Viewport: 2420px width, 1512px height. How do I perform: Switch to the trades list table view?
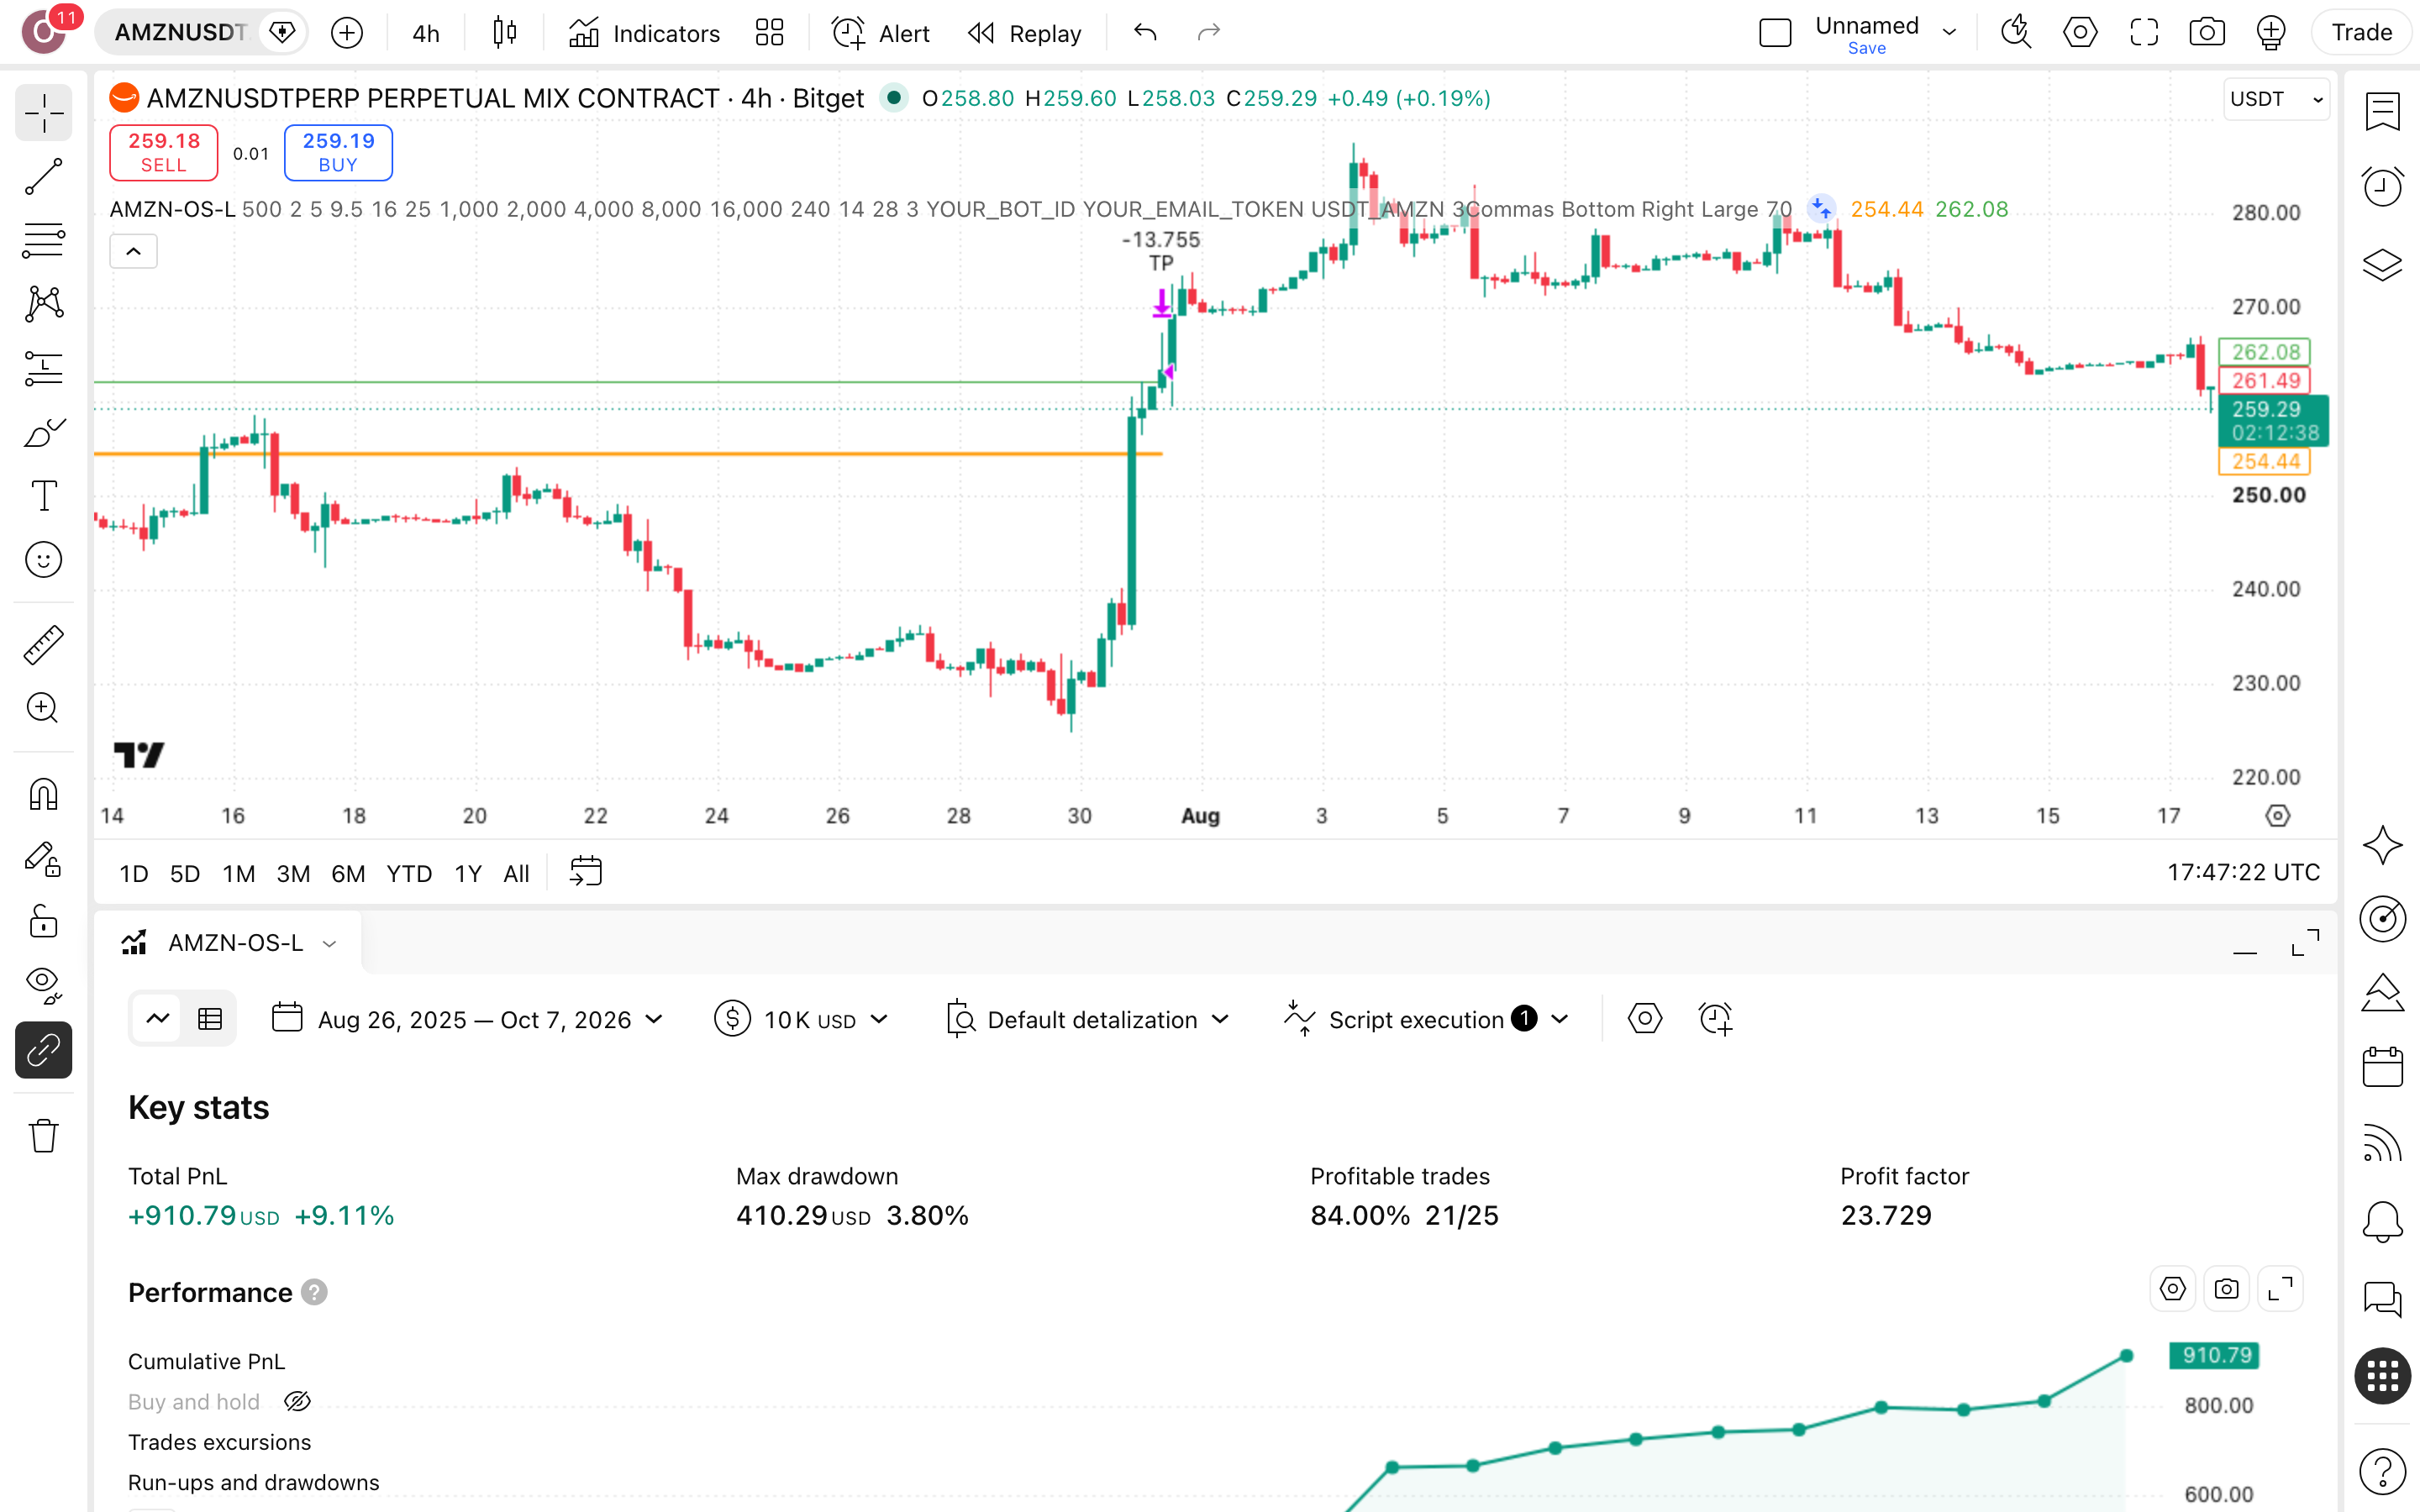click(x=210, y=1019)
